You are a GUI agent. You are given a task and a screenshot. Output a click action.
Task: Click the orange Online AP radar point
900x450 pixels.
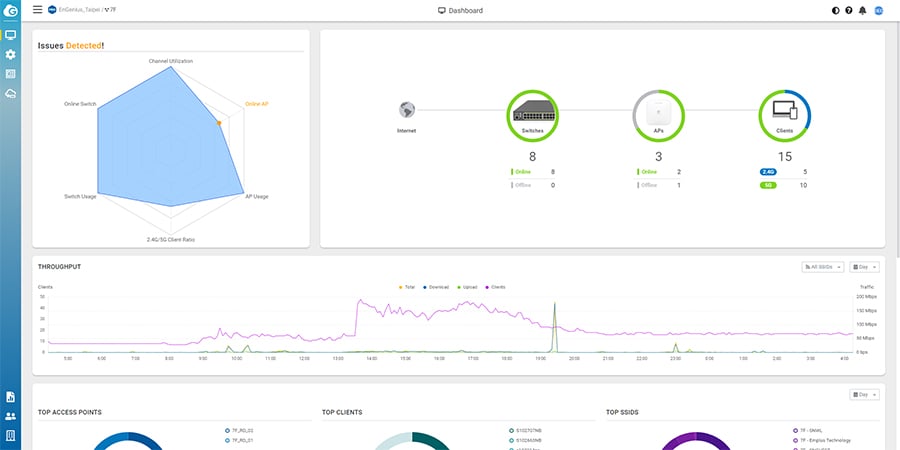219,123
